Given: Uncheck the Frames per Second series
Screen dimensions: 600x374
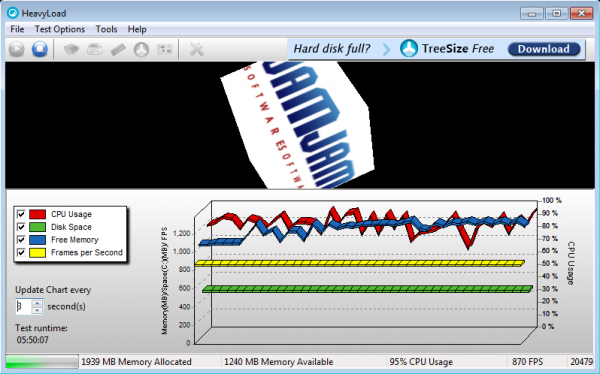Looking at the screenshot, I should point(21,252).
